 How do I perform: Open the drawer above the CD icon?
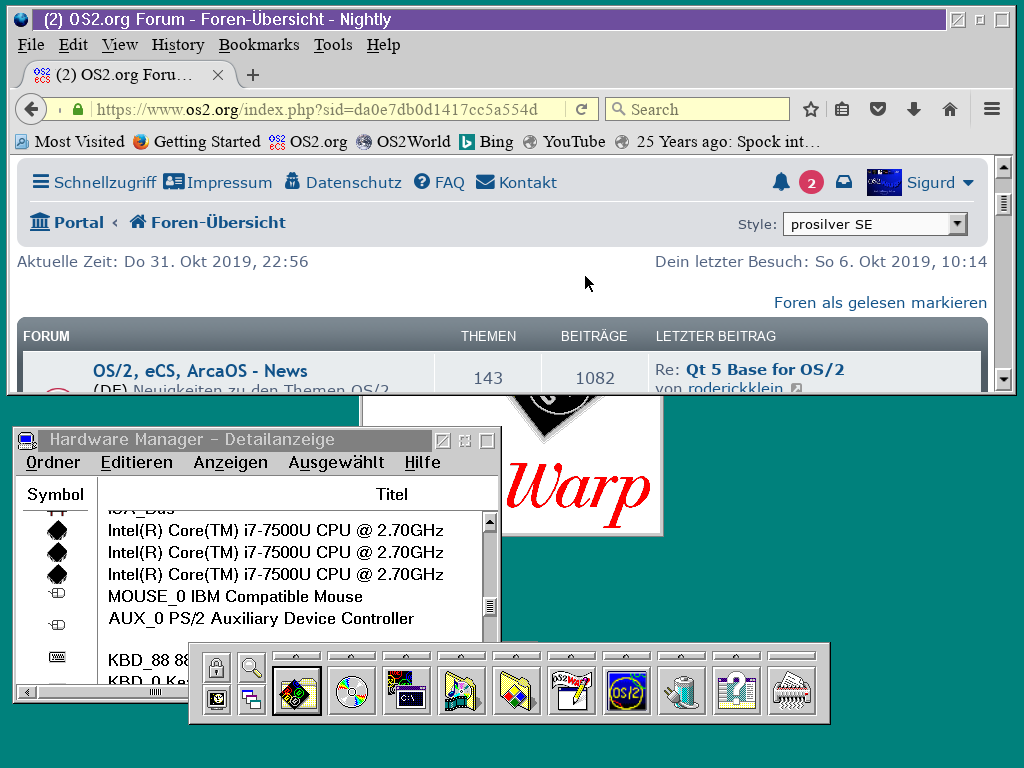[352, 656]
